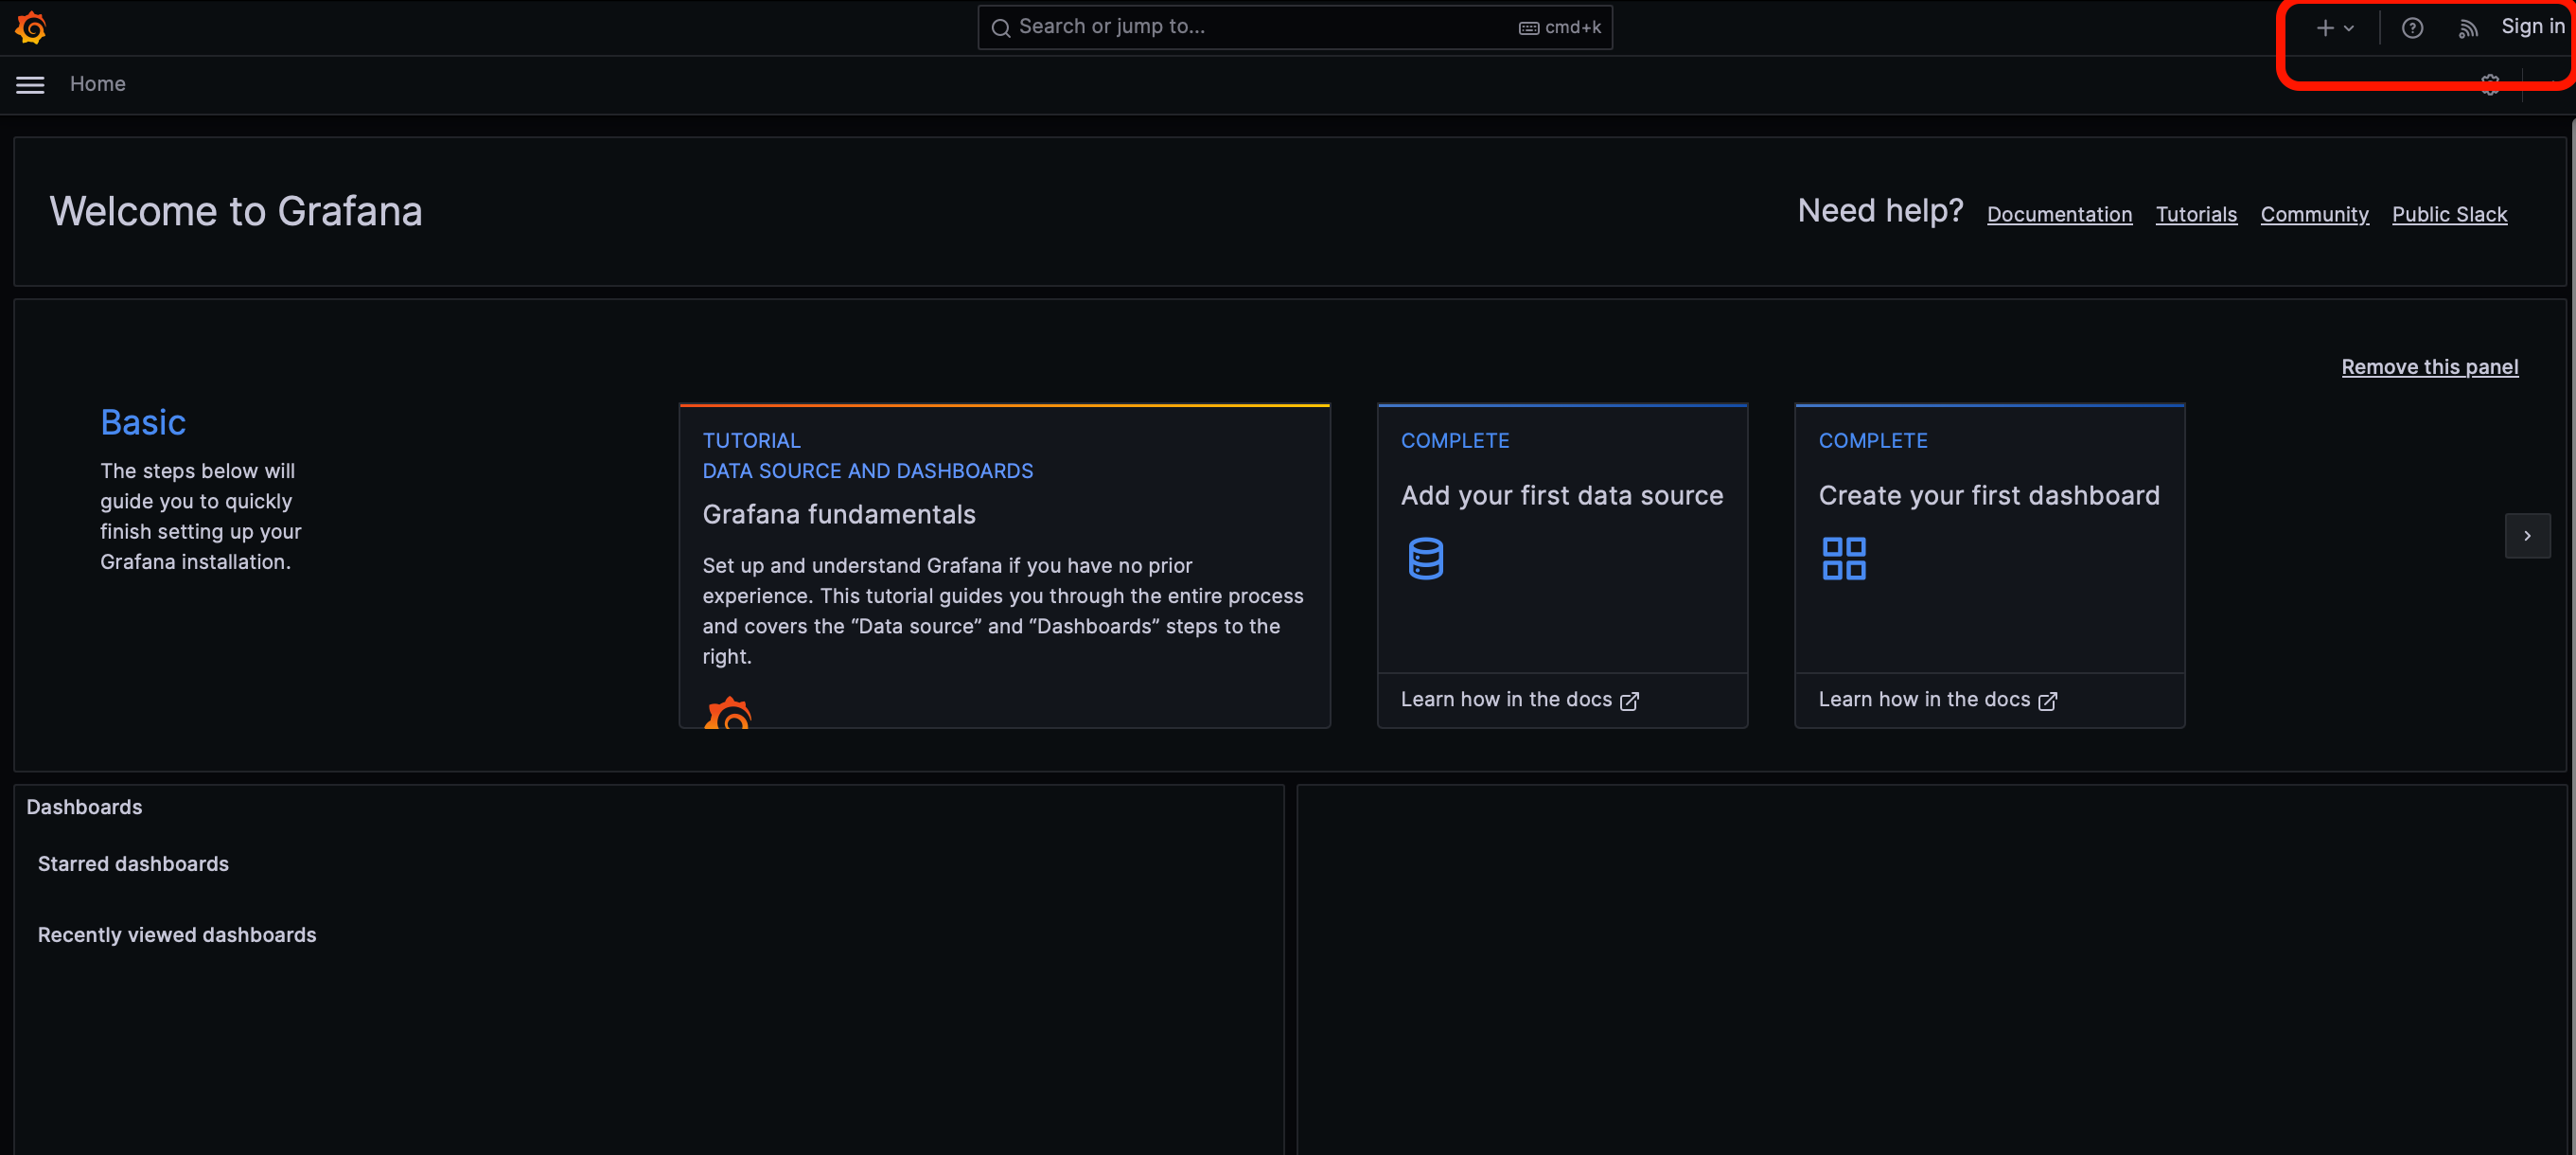Click the magnifying glass in the search bar
Viewport: 2576px width, 1155px height.
[x=1001, y=27]
